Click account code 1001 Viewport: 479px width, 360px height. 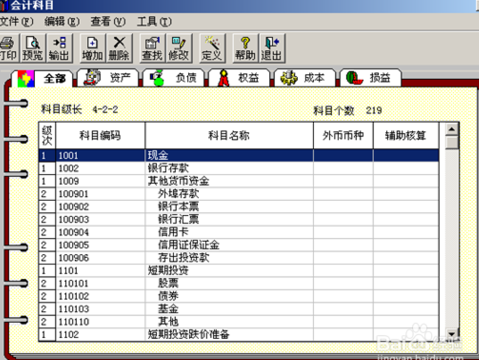coord(68,156)
